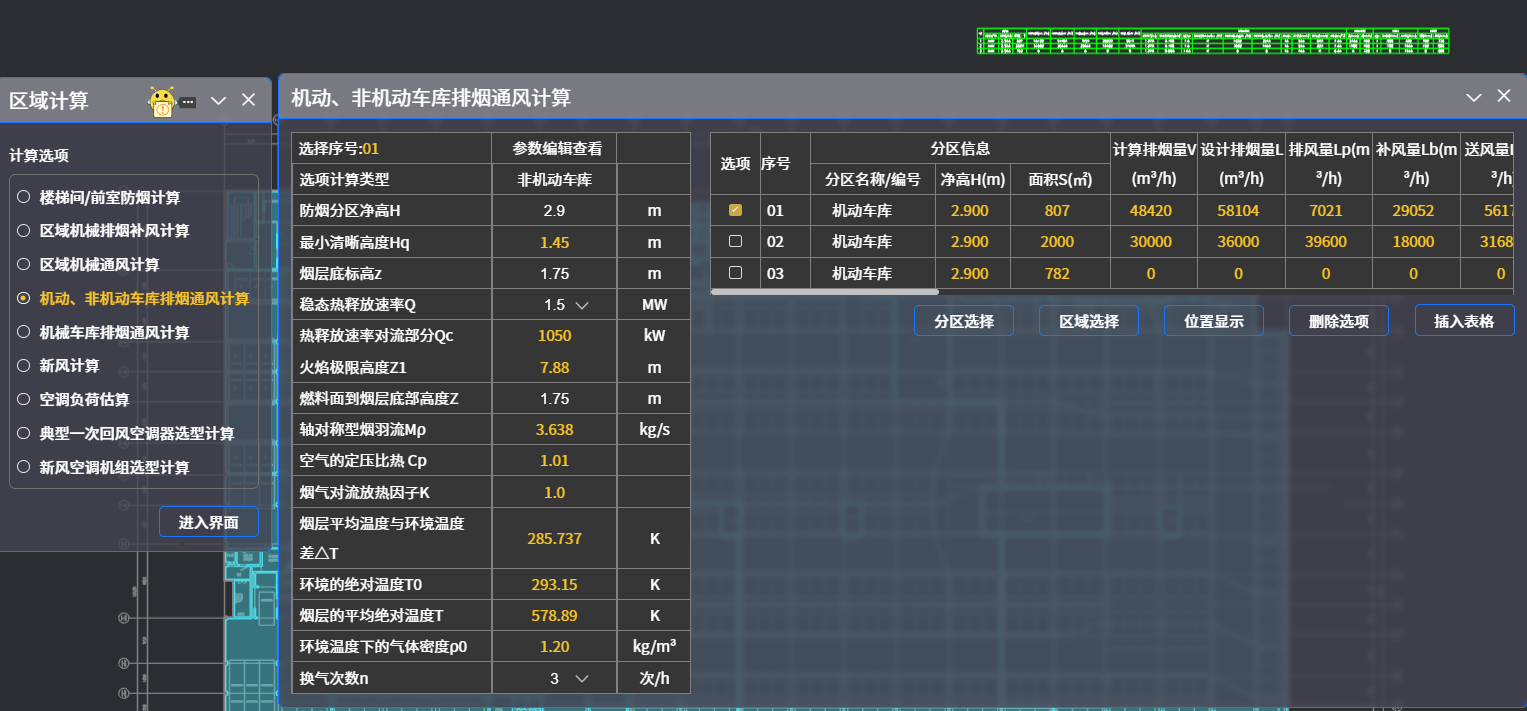1527x711 pixels.
Task: Open the 稳态热释放速率Q dropdown
Action: 581,305
